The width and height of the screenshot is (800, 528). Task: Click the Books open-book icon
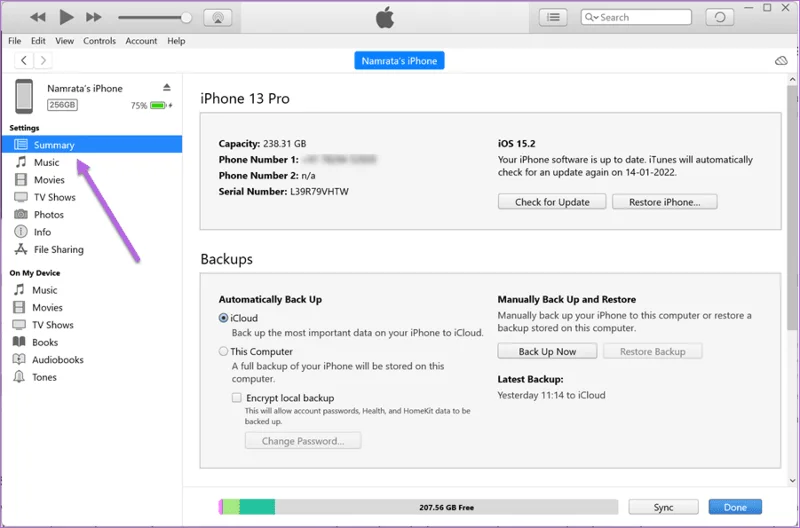pyautogui.click(x=19, y=342)
